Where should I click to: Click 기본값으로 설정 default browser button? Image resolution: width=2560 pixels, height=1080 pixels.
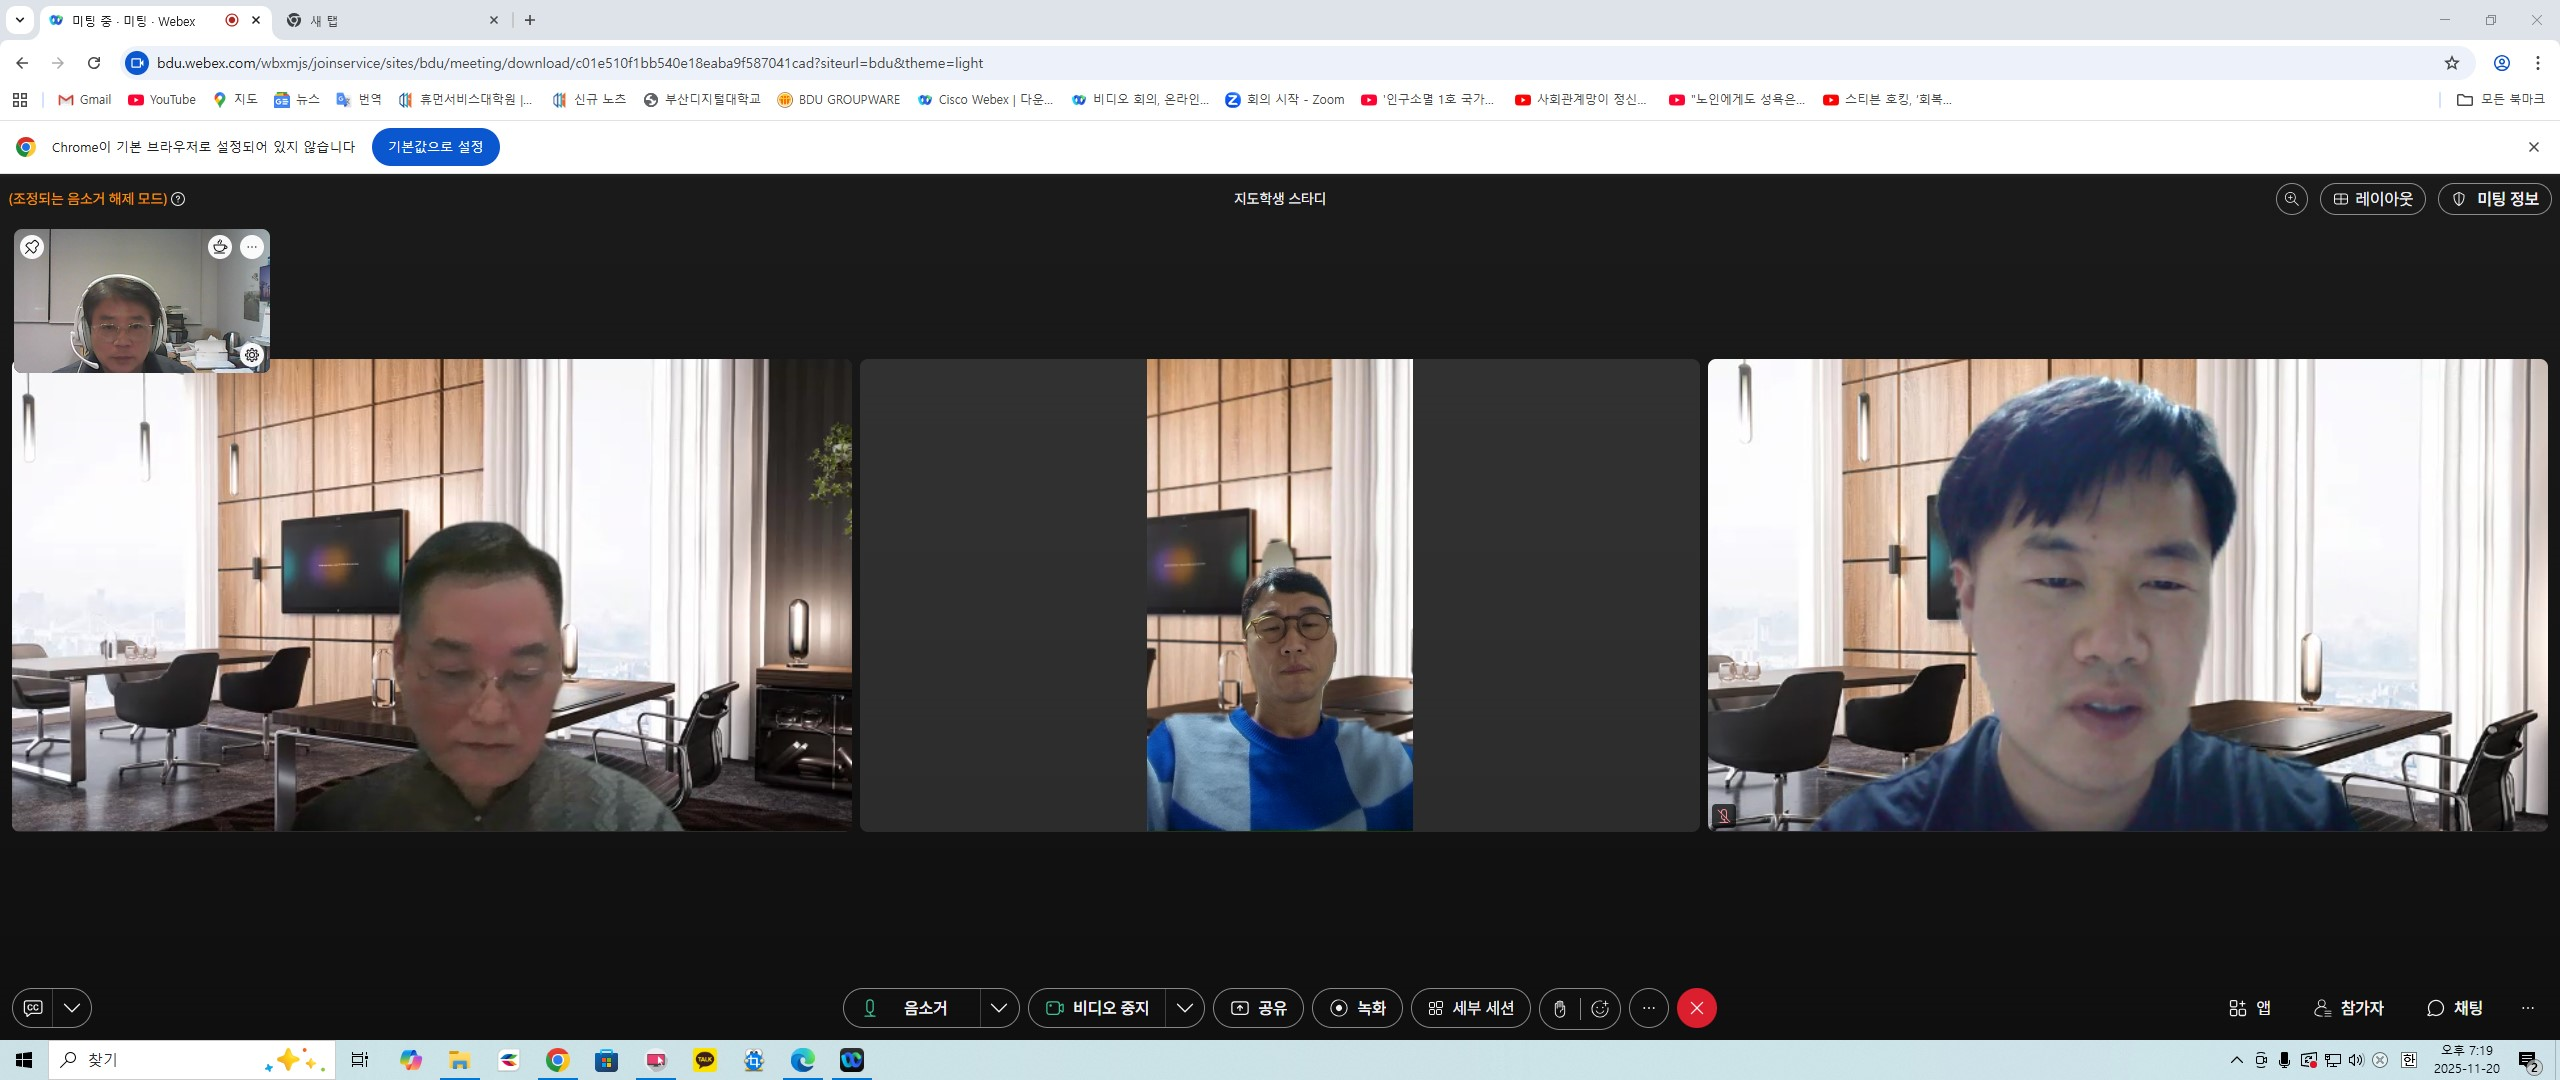pos(435,147)
